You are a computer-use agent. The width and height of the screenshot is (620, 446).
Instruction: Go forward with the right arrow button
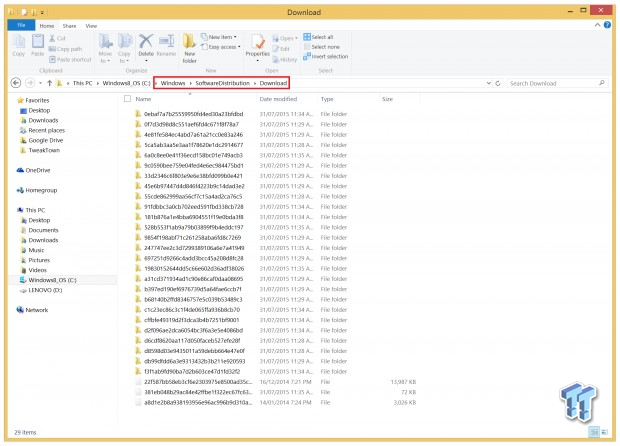[30, 83]
